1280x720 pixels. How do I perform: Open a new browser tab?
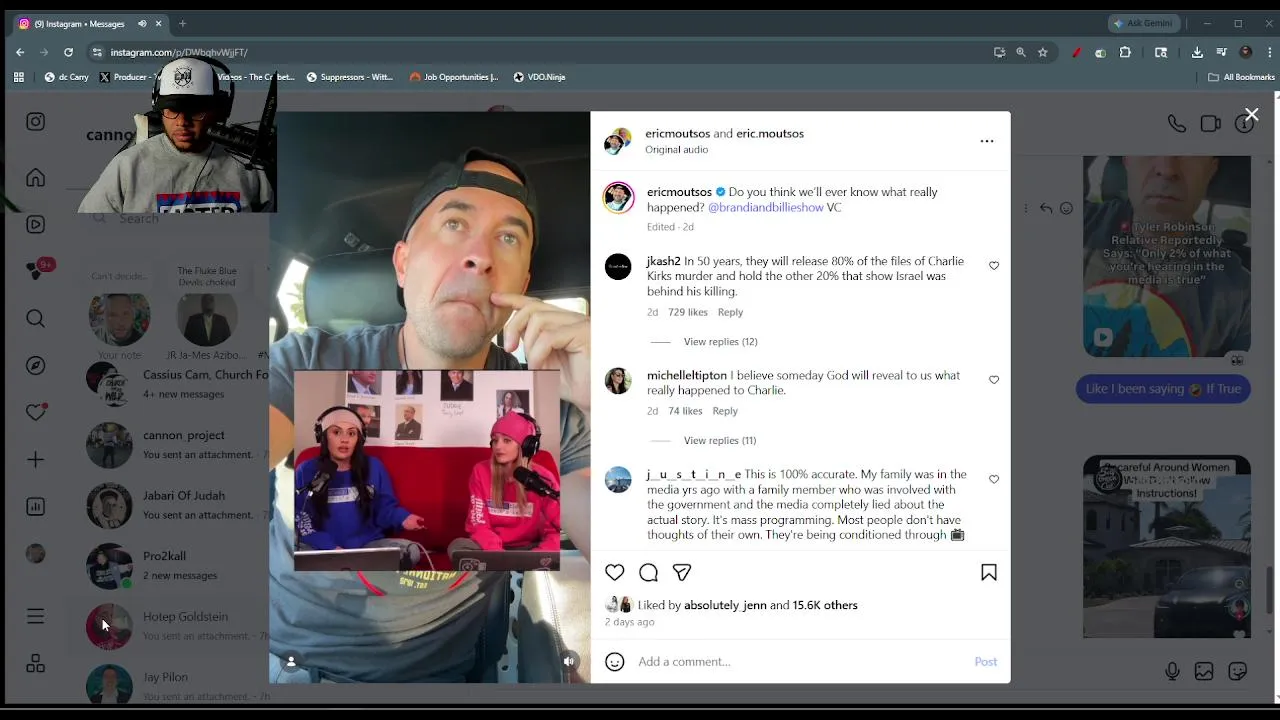click(182, 23)
